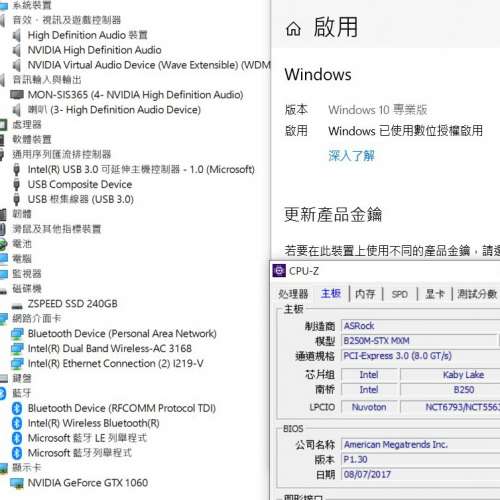Image resolution: width=500 pixels, height=500 pixels.
Task: Open the 主板 tab in CPU-Z
Action: point(331,294)
